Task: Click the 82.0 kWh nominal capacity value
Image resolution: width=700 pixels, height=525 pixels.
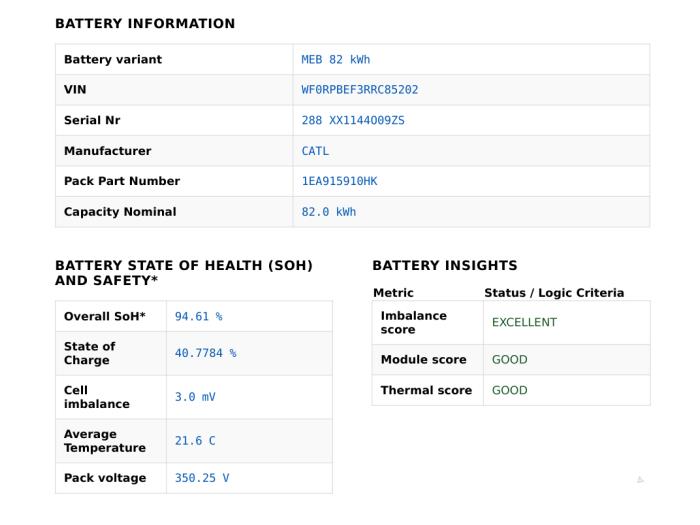Action: [329, 212]
